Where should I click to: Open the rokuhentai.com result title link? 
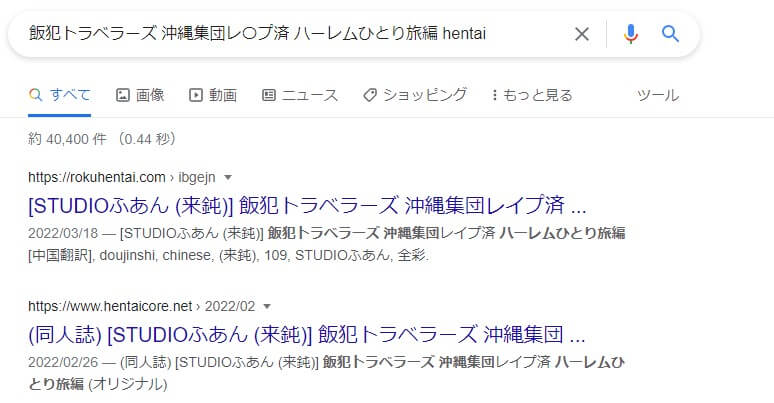tap(307, 205)
